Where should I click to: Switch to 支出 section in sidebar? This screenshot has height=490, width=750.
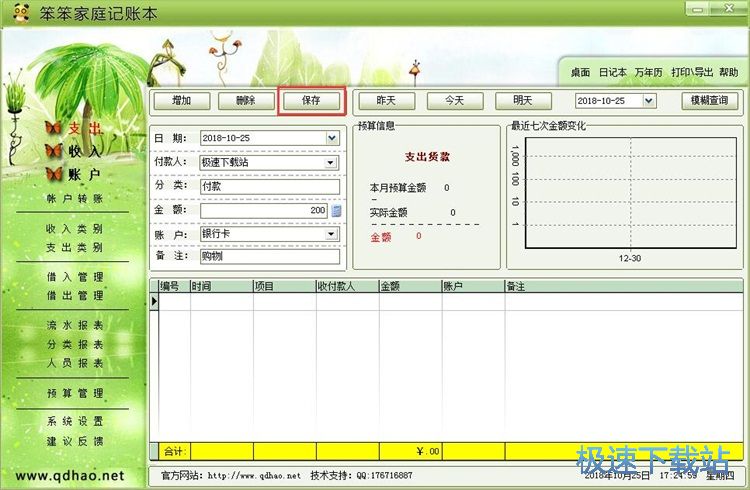[86, 128]
